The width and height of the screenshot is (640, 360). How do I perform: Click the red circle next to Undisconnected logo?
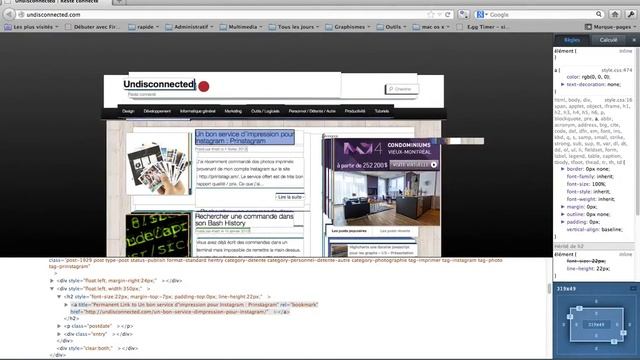click(x=204, y=86)
